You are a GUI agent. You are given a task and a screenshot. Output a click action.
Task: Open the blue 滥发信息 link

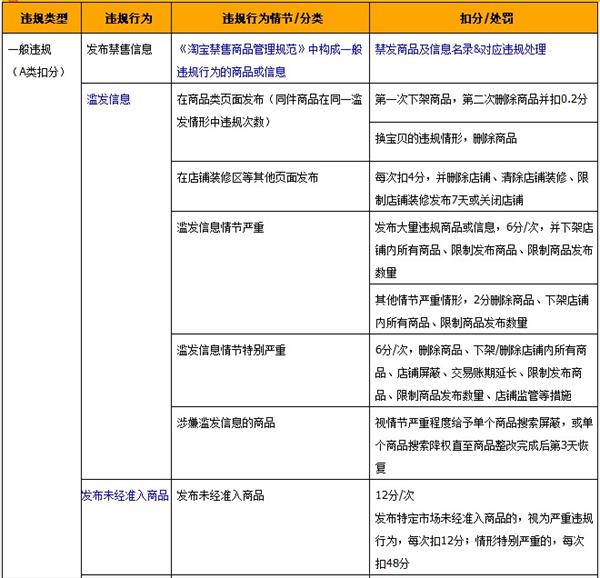click(x=110, y=99)
